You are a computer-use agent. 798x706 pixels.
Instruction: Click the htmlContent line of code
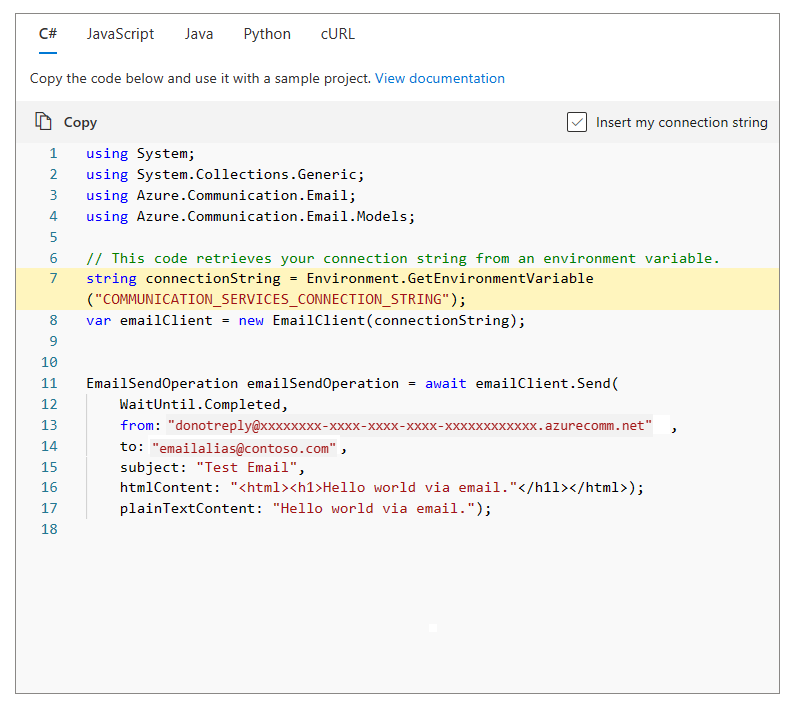click(381, 488)
